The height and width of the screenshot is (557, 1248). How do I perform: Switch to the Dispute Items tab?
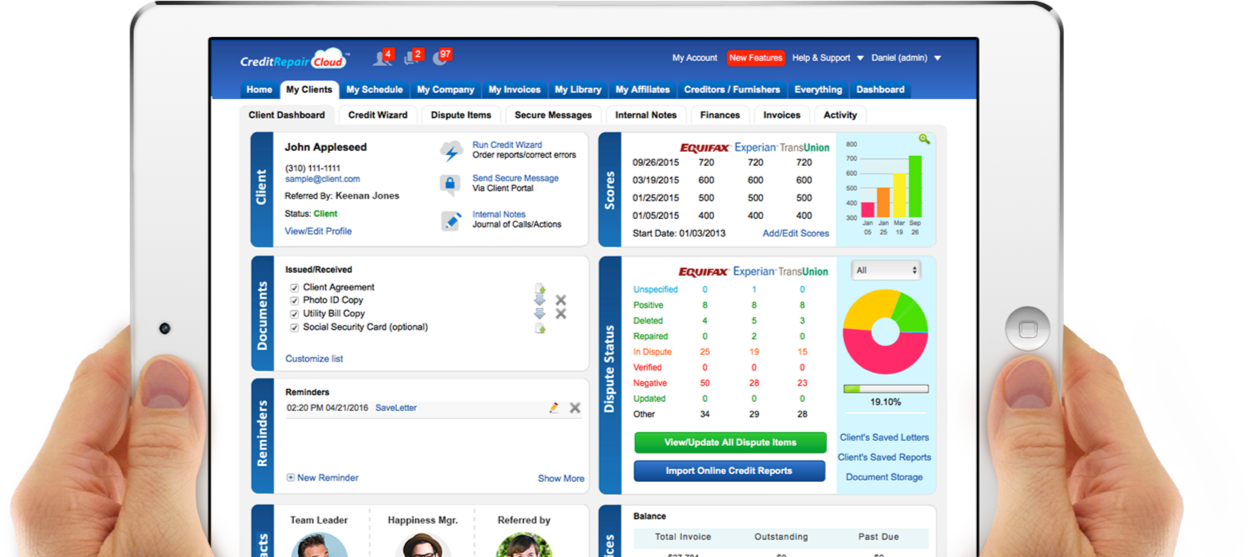pyautogui.click(x=461, y=115)
